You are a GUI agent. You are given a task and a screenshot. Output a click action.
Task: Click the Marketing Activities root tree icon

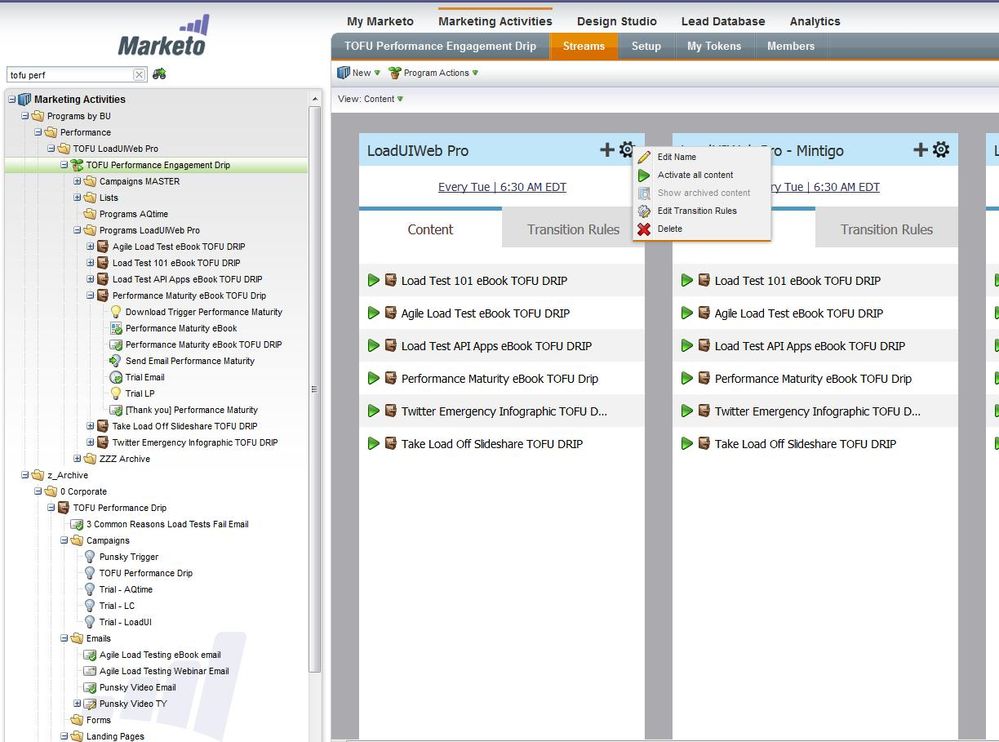pos(24,99)
